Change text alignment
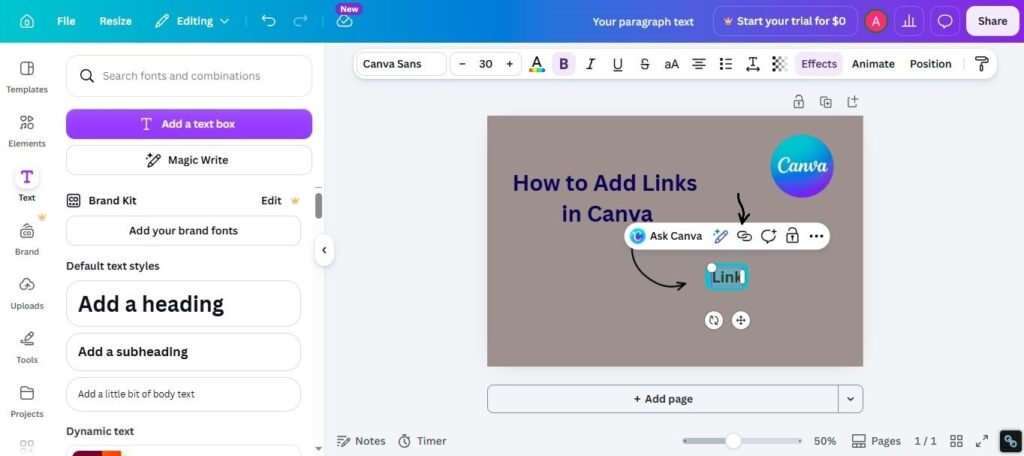This screenshot has height=456, width=1024. click(699, 64)
